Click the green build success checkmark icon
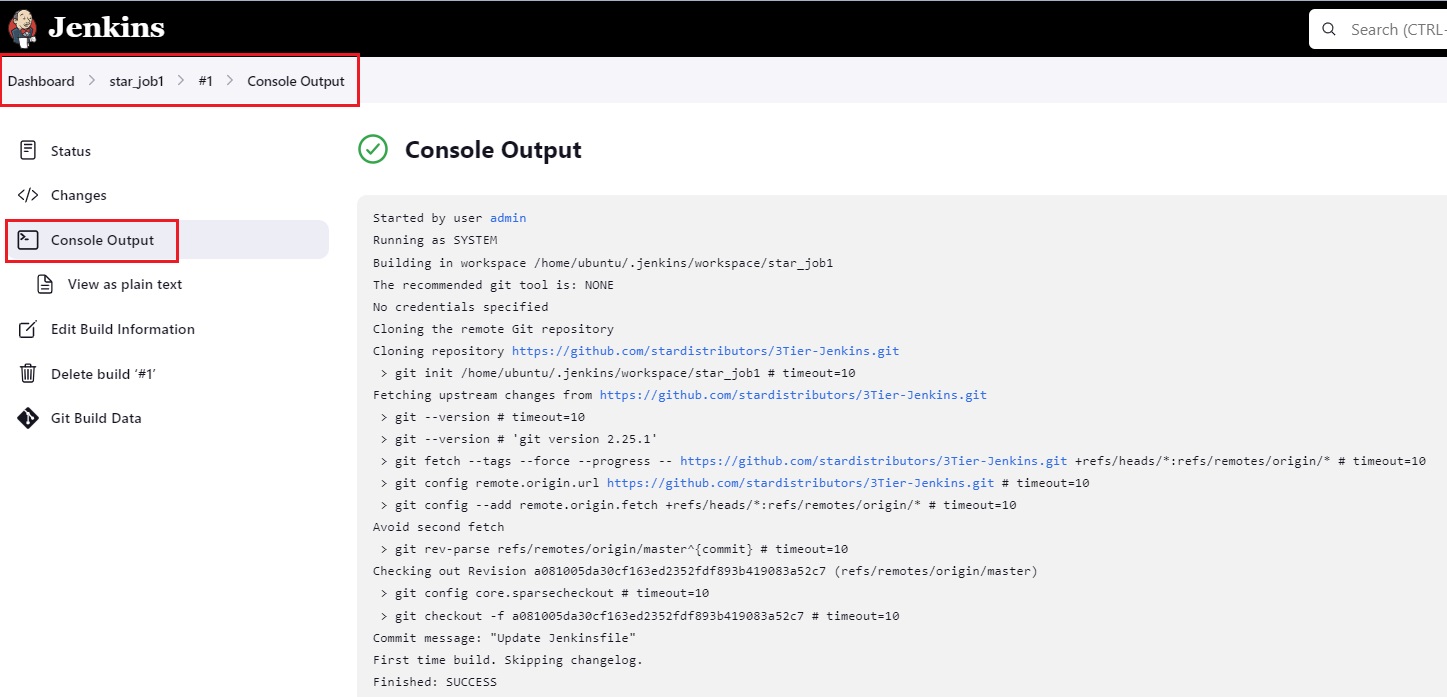This screenshot has height=697, width=1447. pyautogui.click(x=373, y=150)
